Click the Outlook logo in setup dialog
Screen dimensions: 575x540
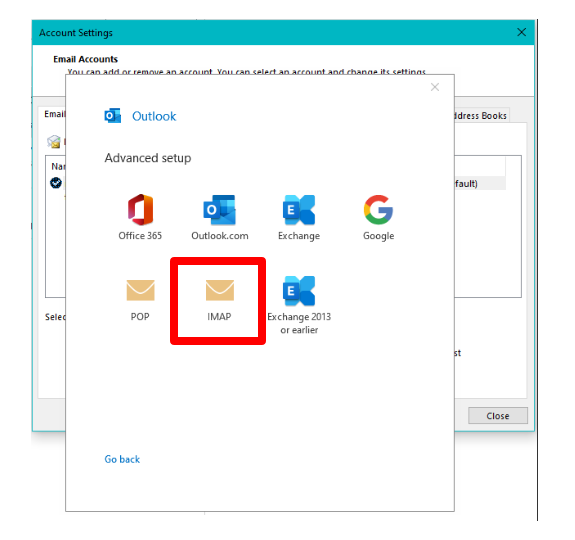113,116
